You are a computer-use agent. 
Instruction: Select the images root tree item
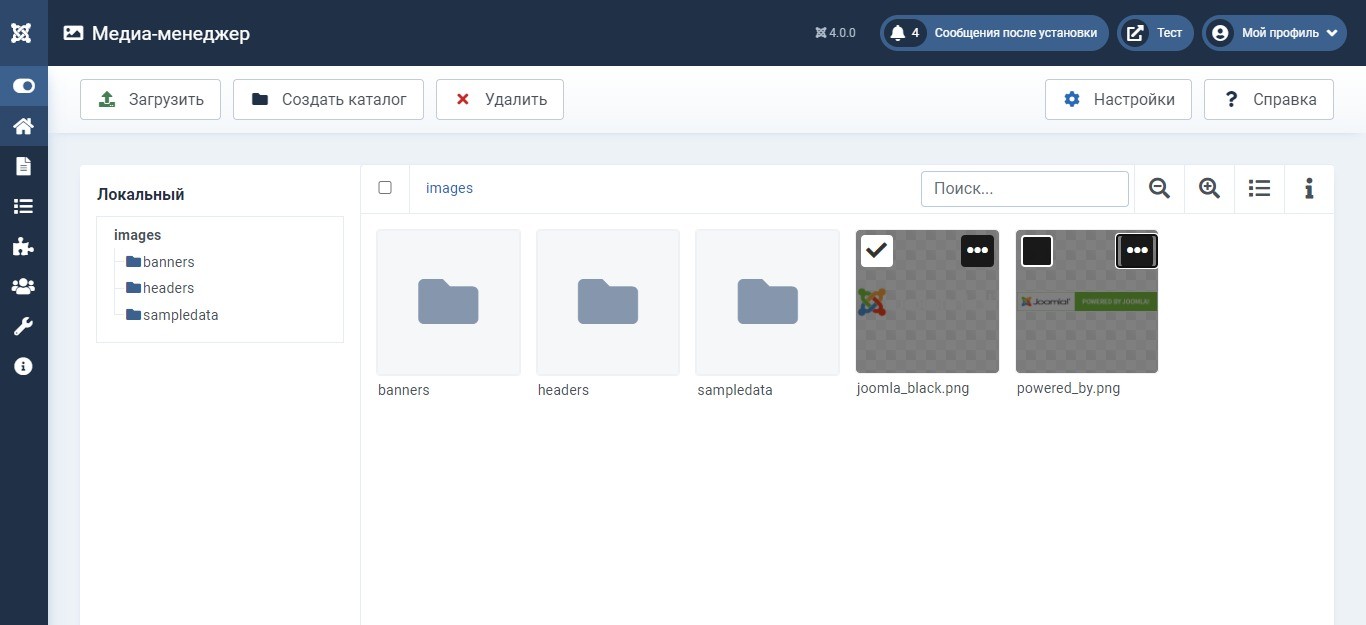(x=137, y=235)
